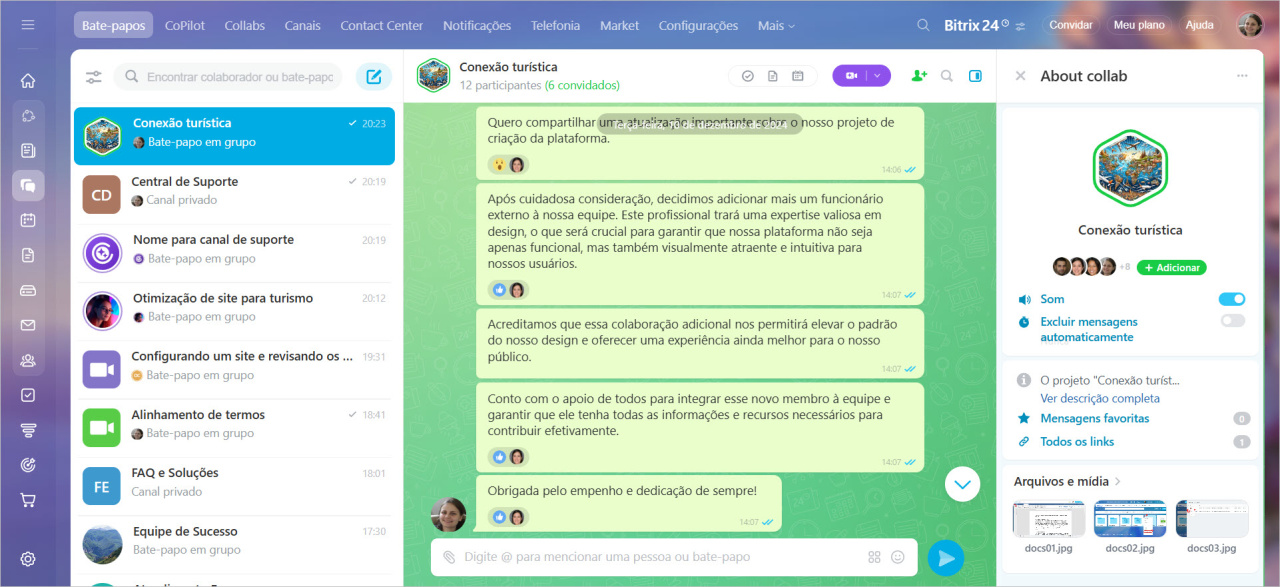Send the message with blue arrow button
Viewport: 1280px width, 587px height.
pyautogui.click(x=946, y=557)
